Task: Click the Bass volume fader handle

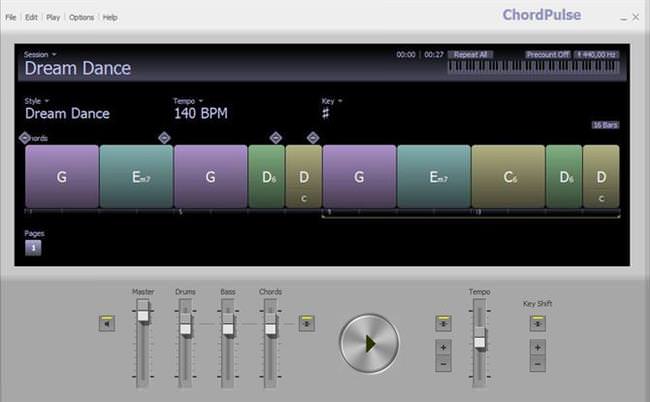Action: point(228,329)
